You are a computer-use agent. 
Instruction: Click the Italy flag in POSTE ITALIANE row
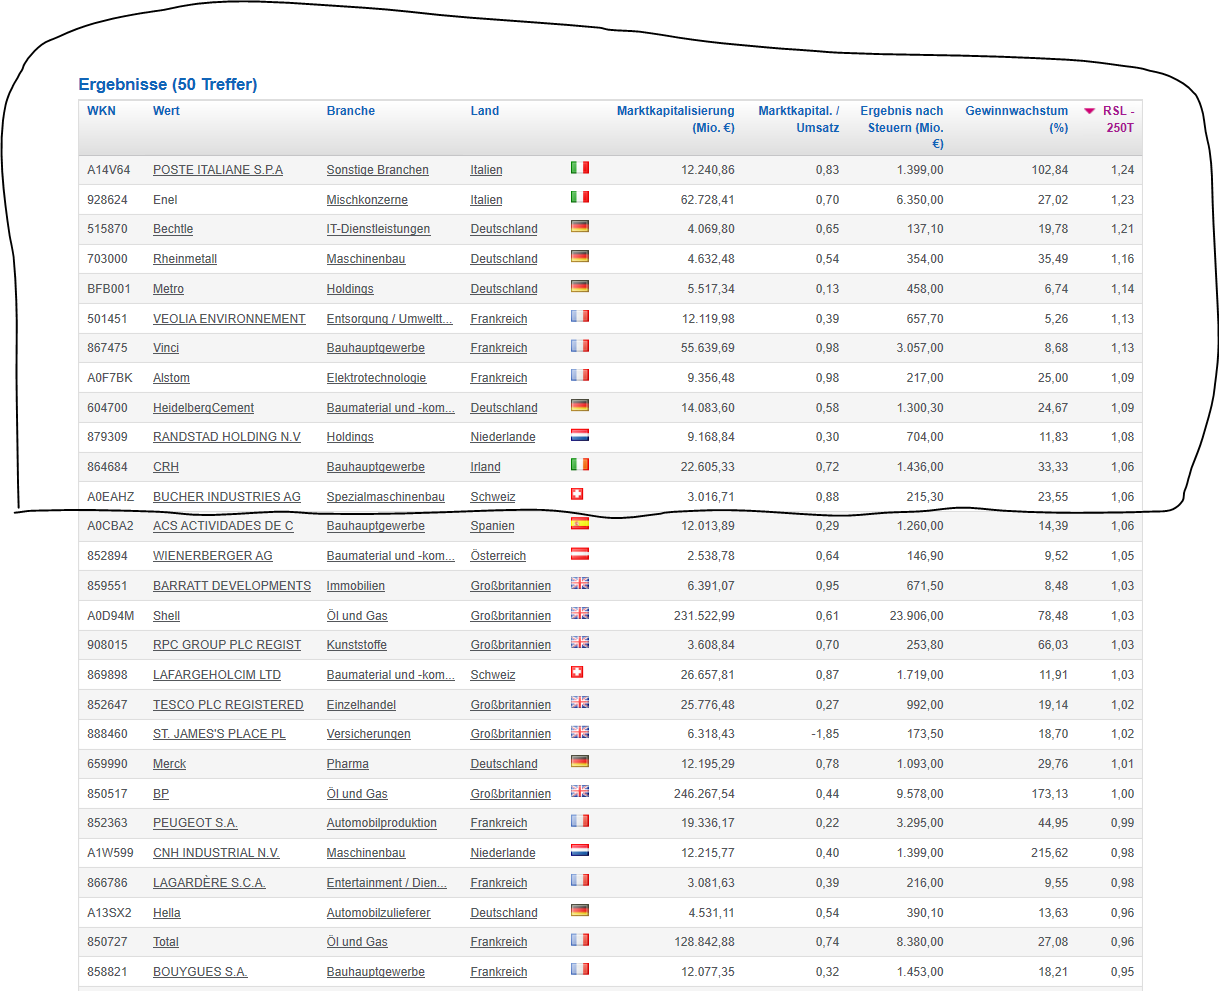coord(580,168)
